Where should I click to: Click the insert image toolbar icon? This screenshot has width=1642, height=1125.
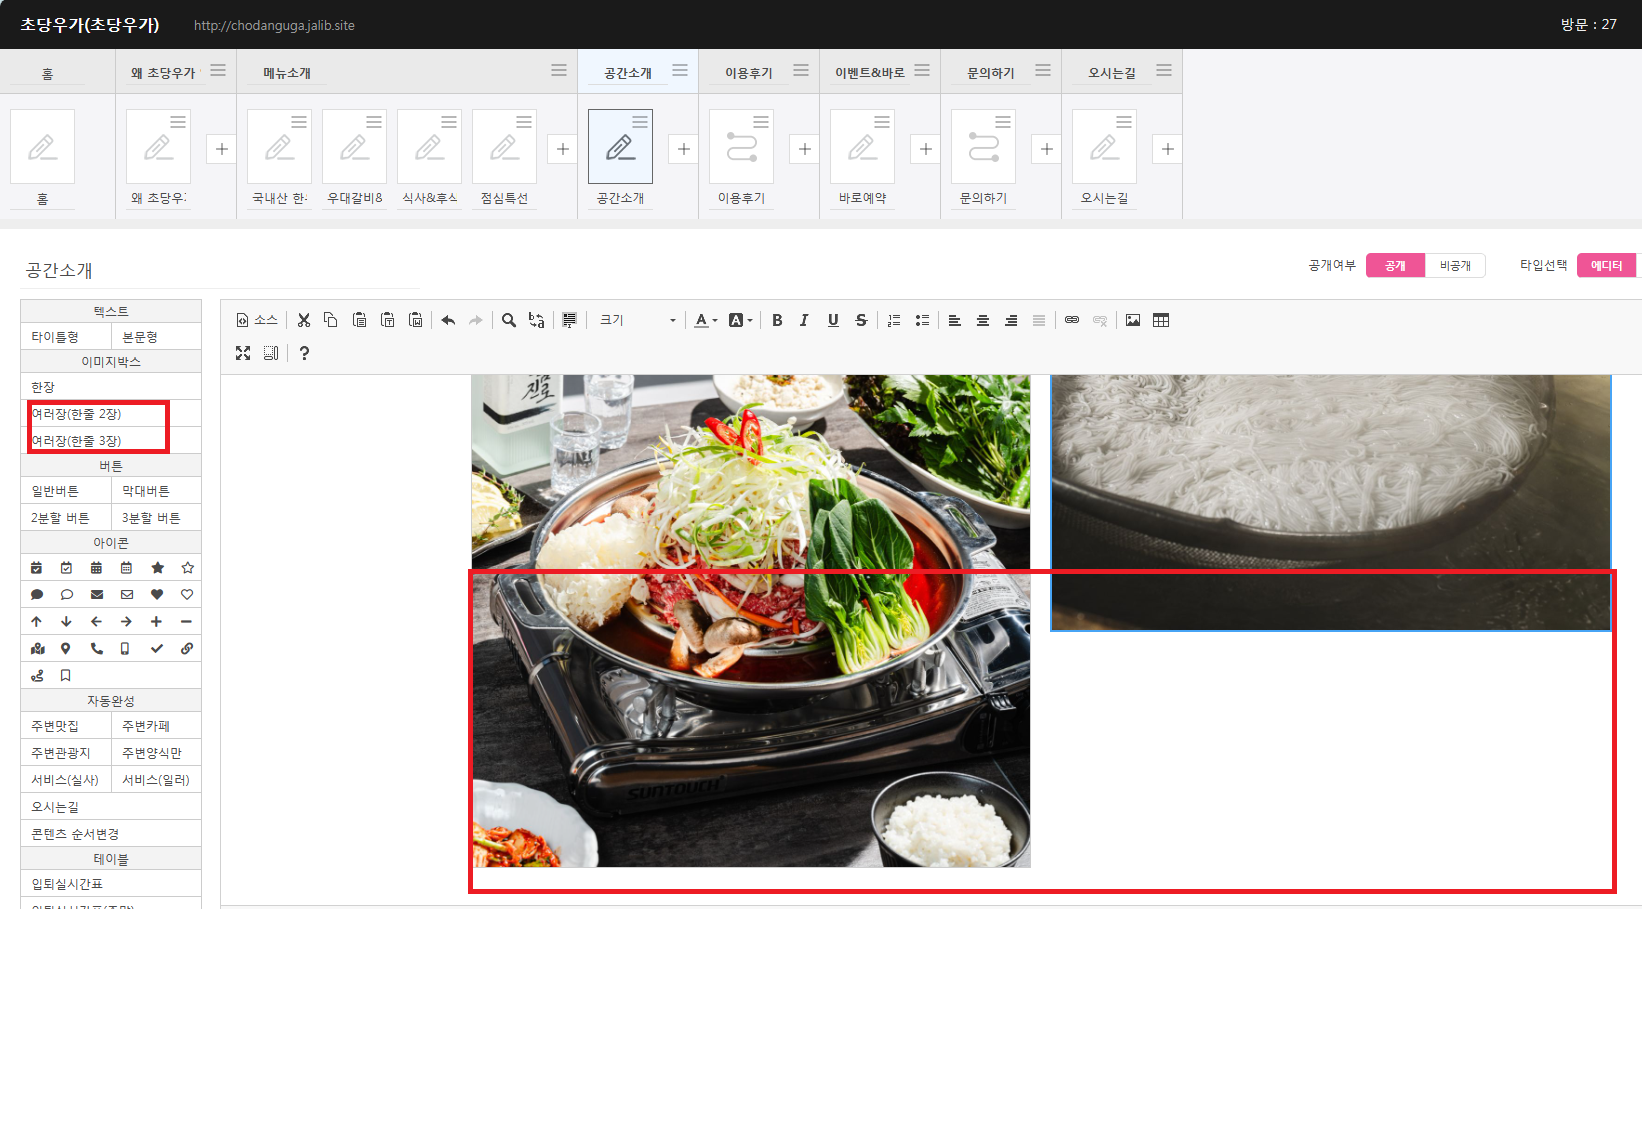click(x=1133, y=320)
